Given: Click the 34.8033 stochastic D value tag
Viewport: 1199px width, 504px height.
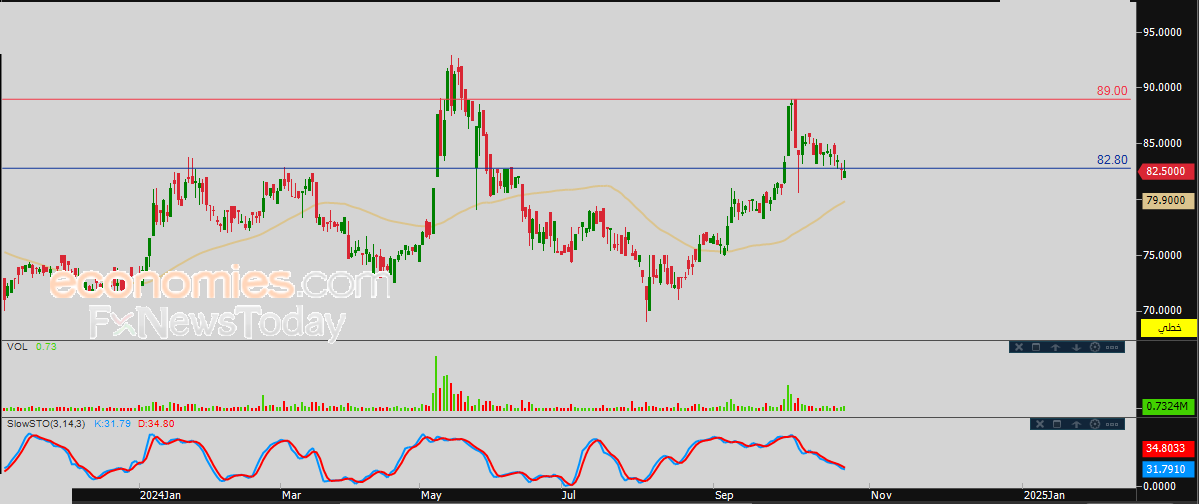Looking at the screenshot, I should point(1168,449).
